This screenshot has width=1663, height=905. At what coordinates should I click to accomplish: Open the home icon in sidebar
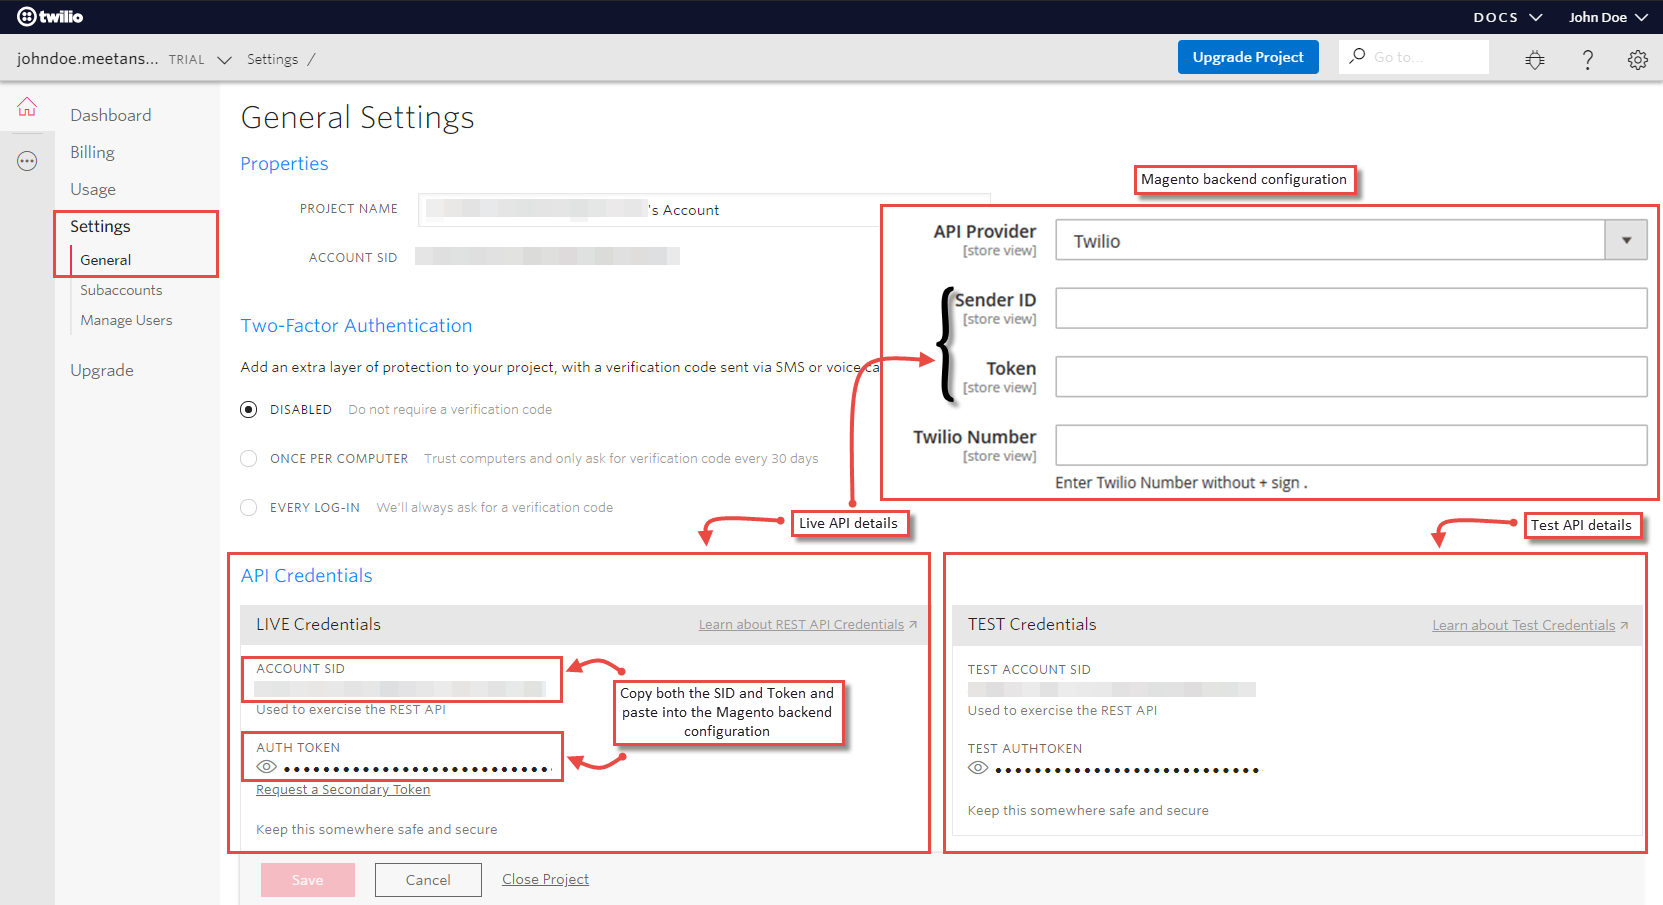(x=27, y=107)
